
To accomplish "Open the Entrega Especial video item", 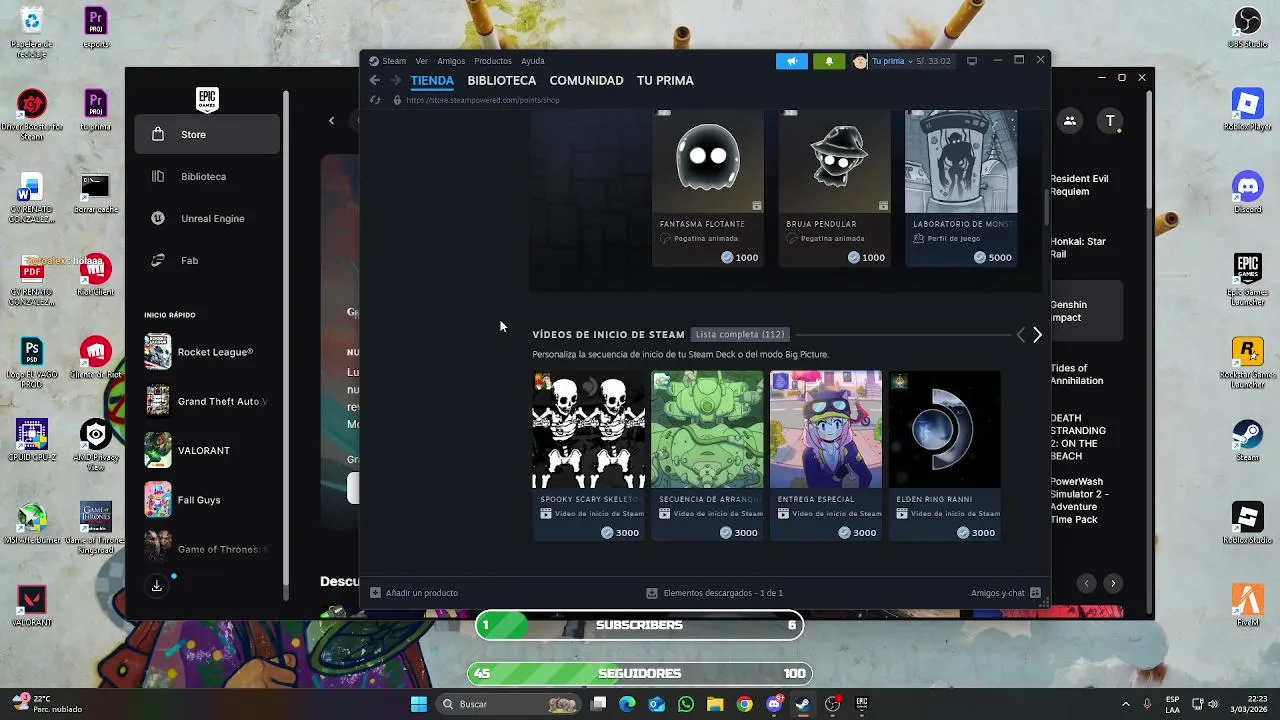I will pos(826,456).
